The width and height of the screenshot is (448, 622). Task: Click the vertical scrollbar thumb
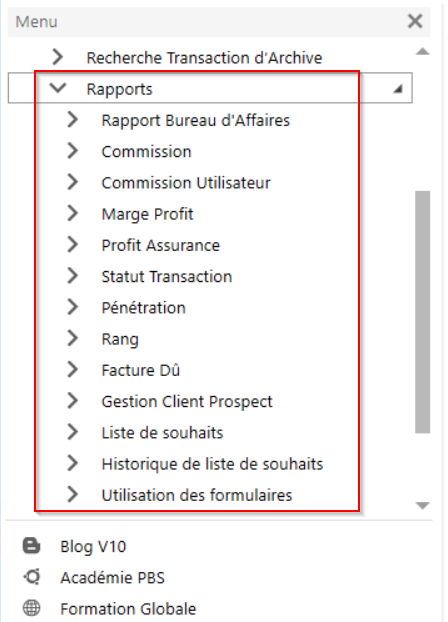422,312
